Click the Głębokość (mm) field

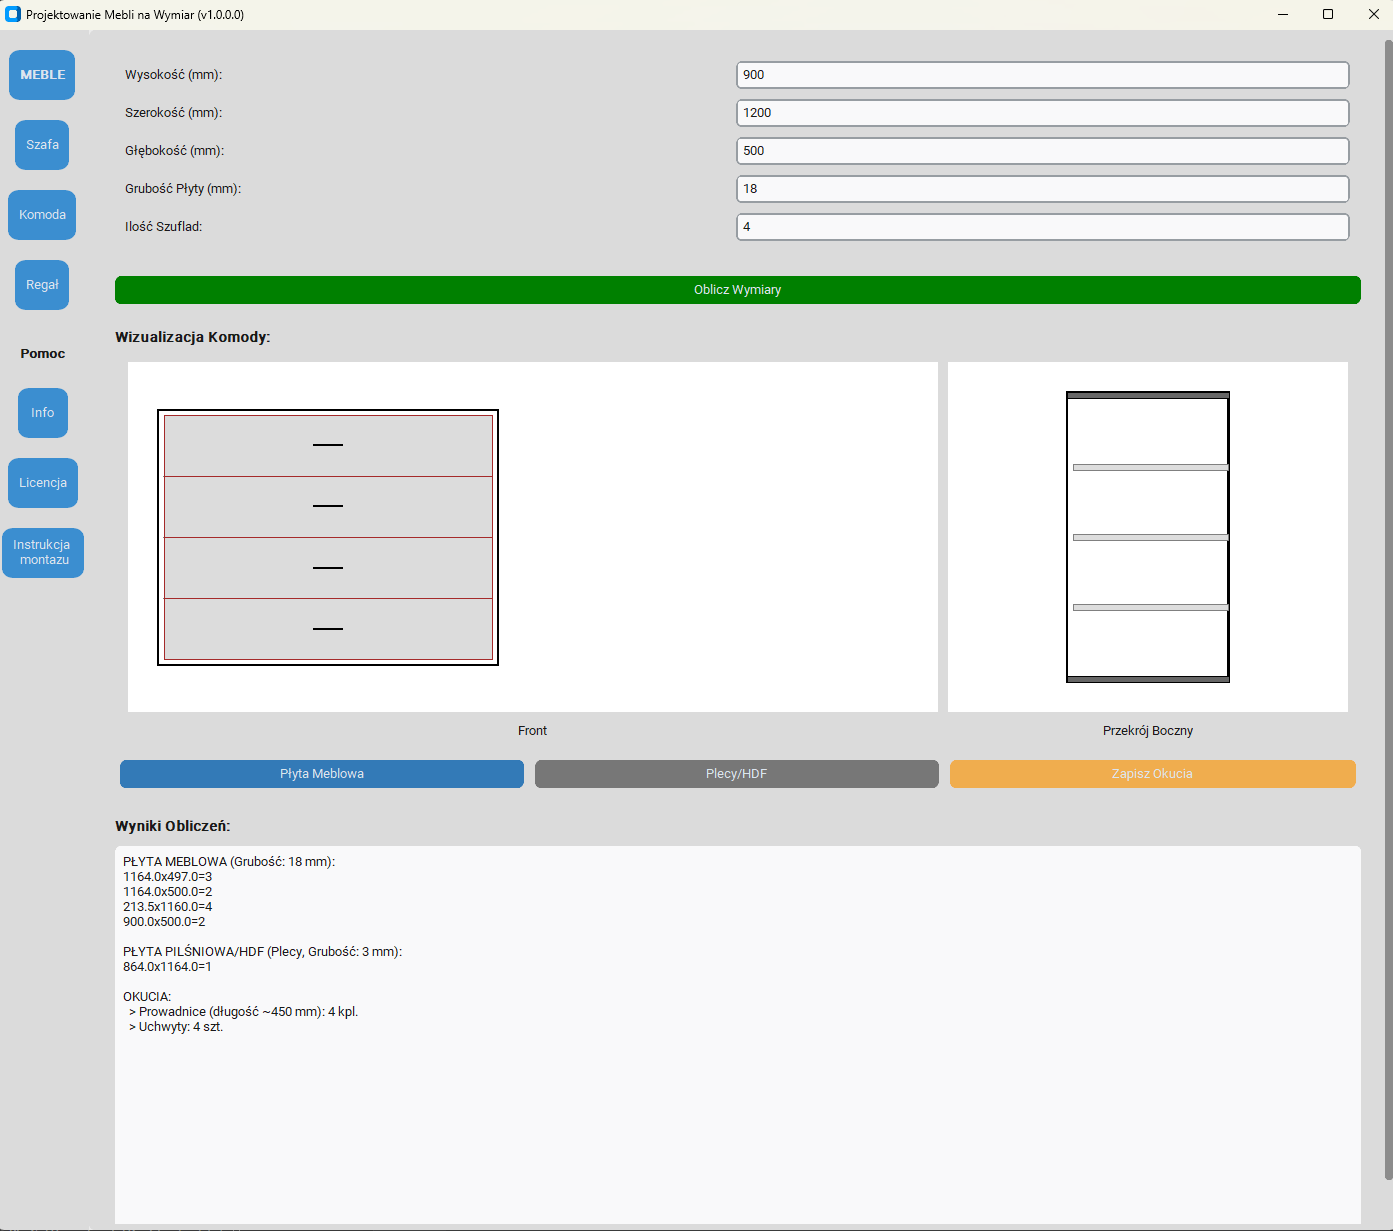(1042, 151)
